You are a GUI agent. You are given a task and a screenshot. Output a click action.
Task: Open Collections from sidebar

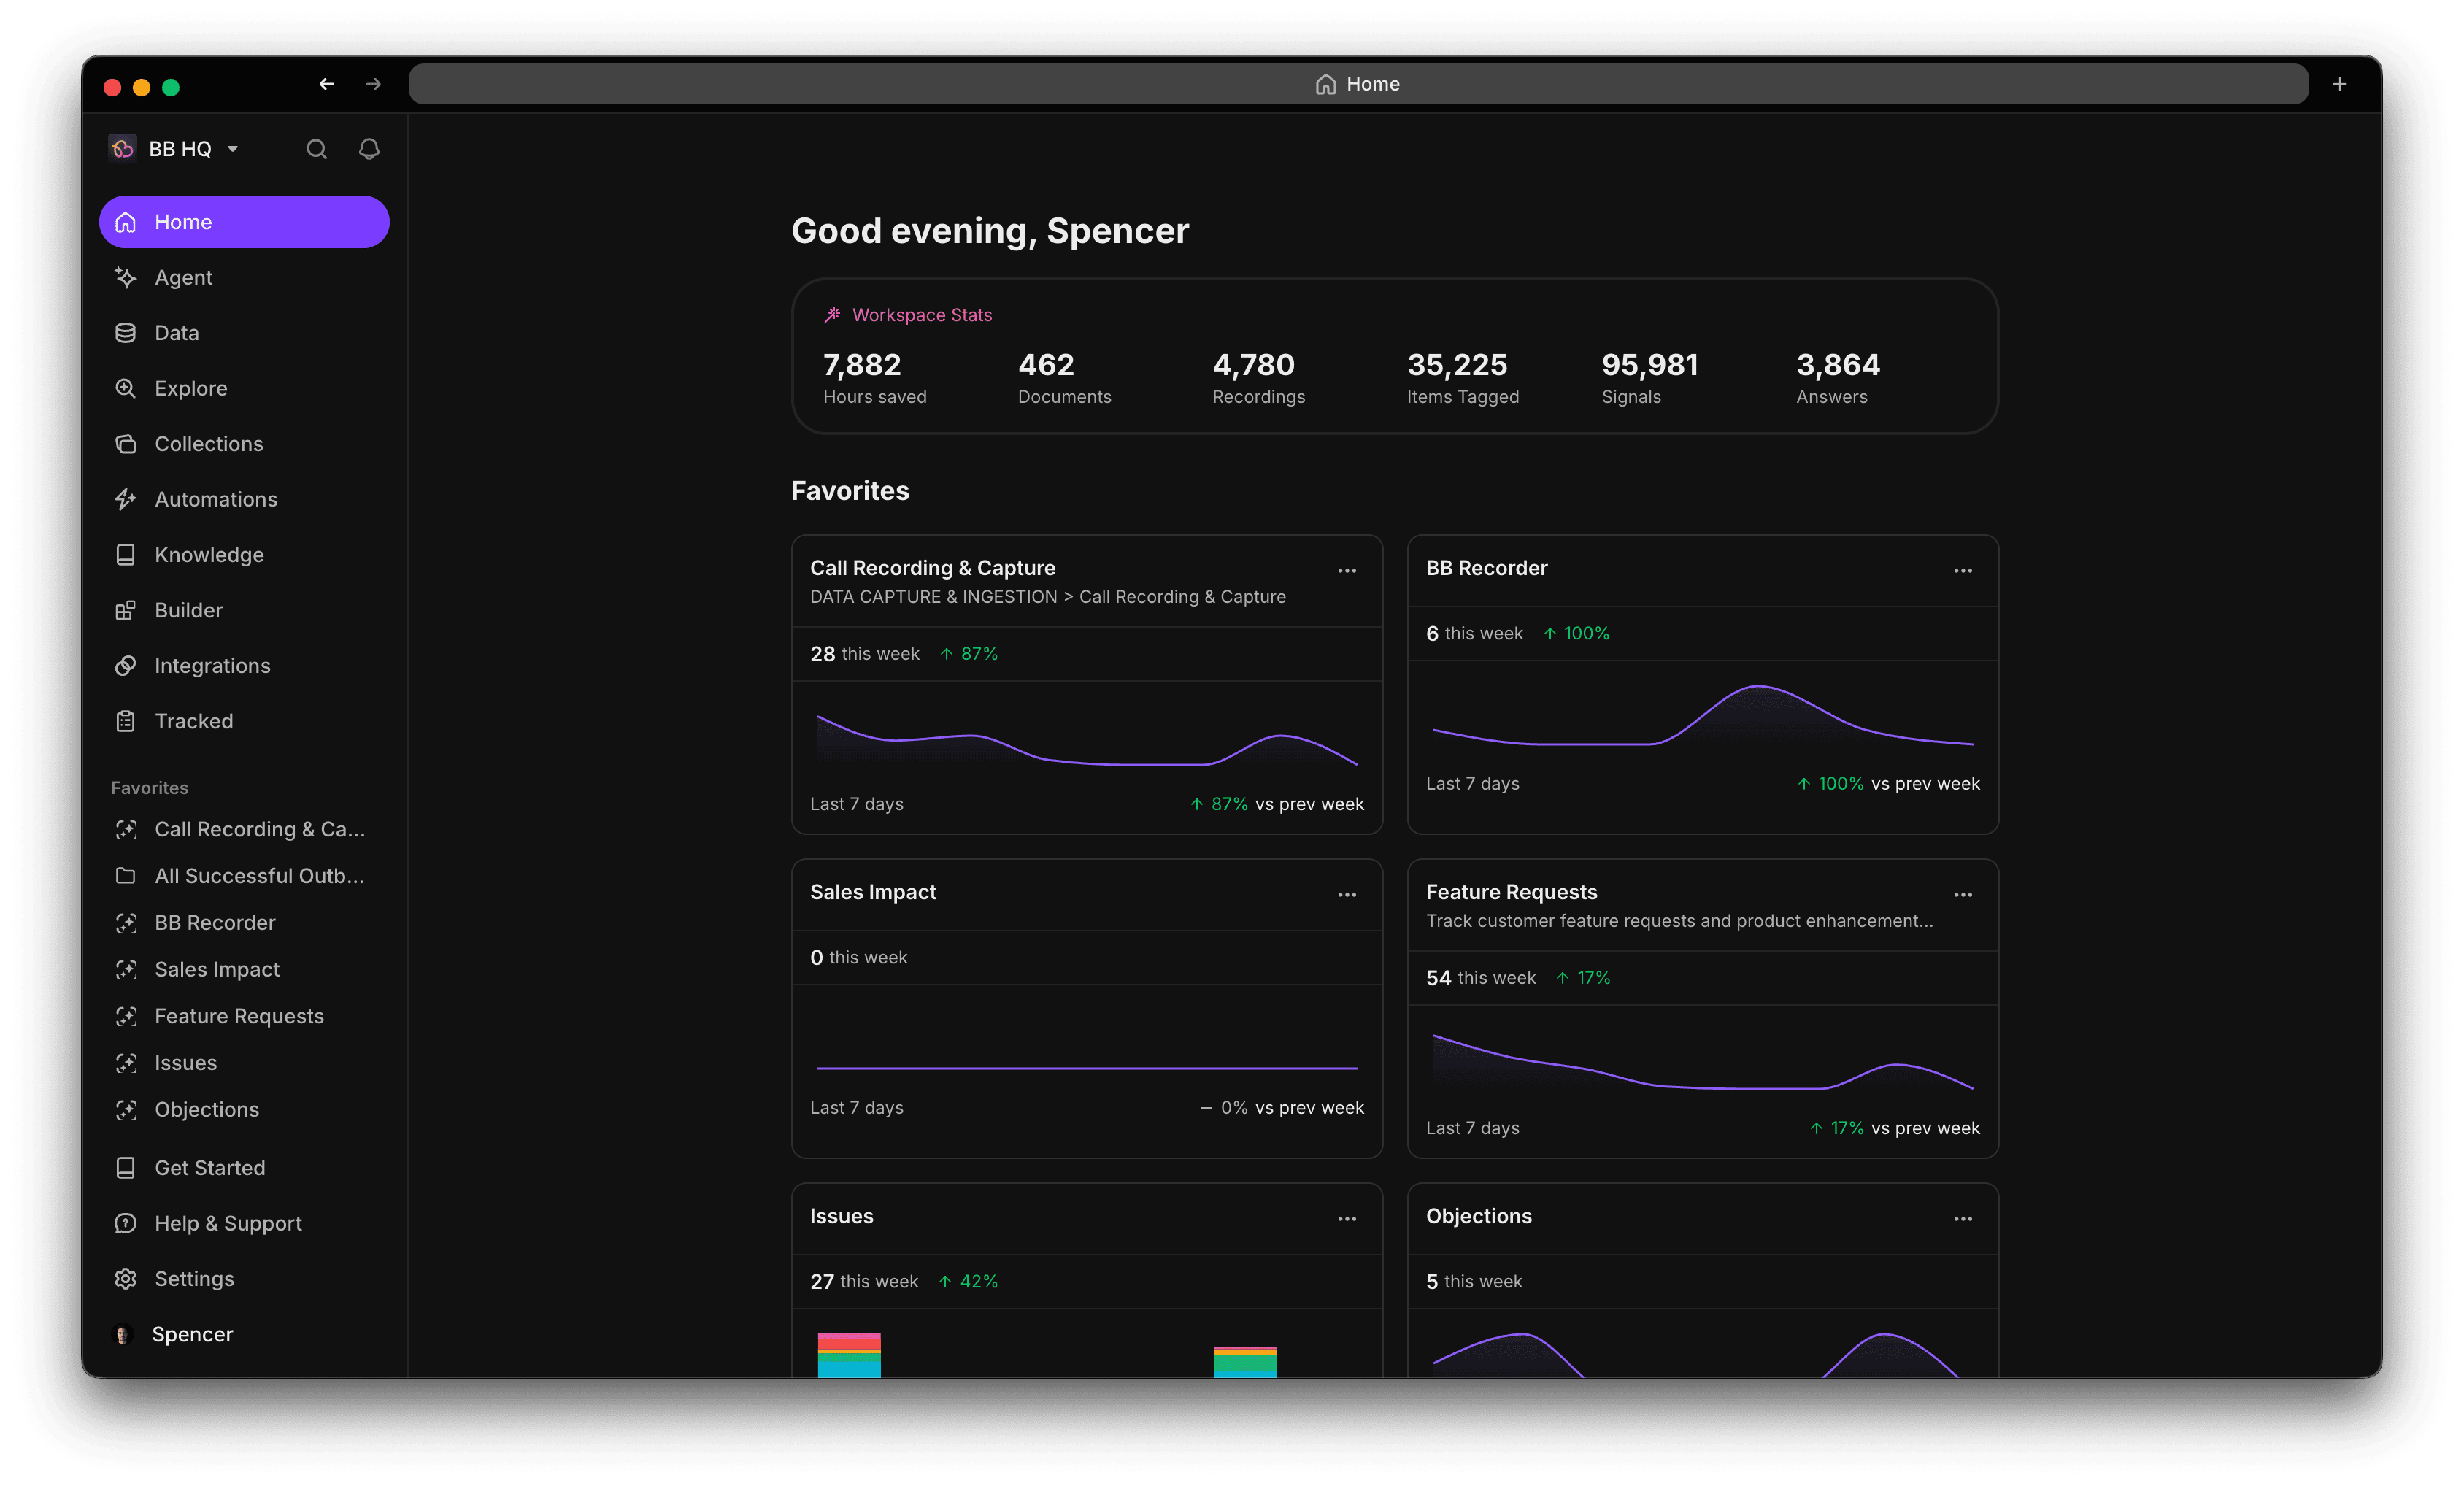coord(244,444)
